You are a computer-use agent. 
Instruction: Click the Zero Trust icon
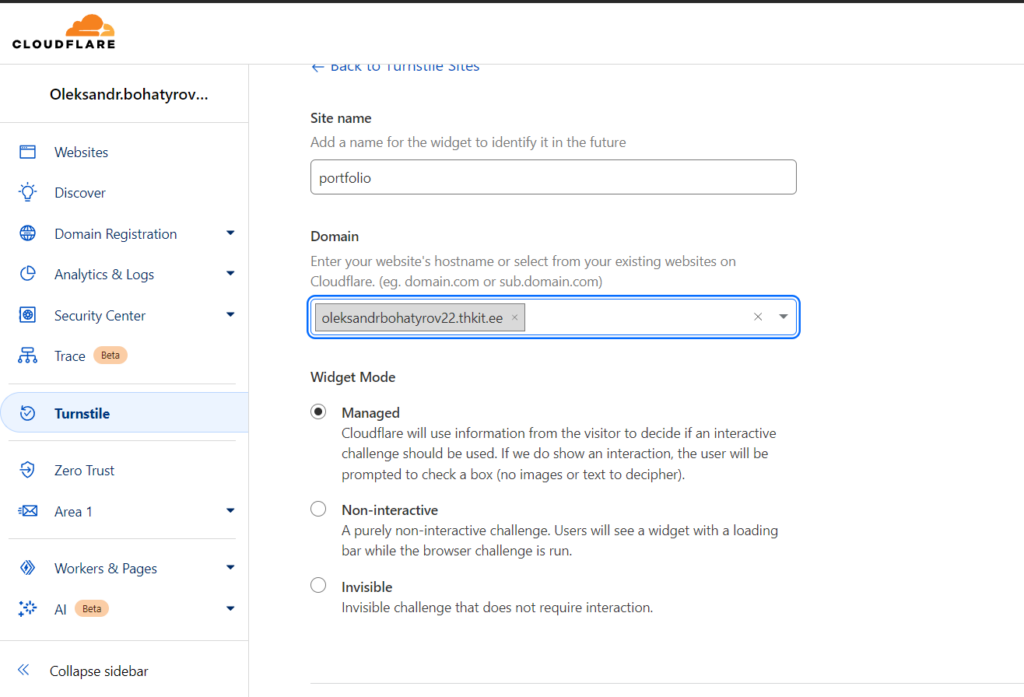click(27, 470)
